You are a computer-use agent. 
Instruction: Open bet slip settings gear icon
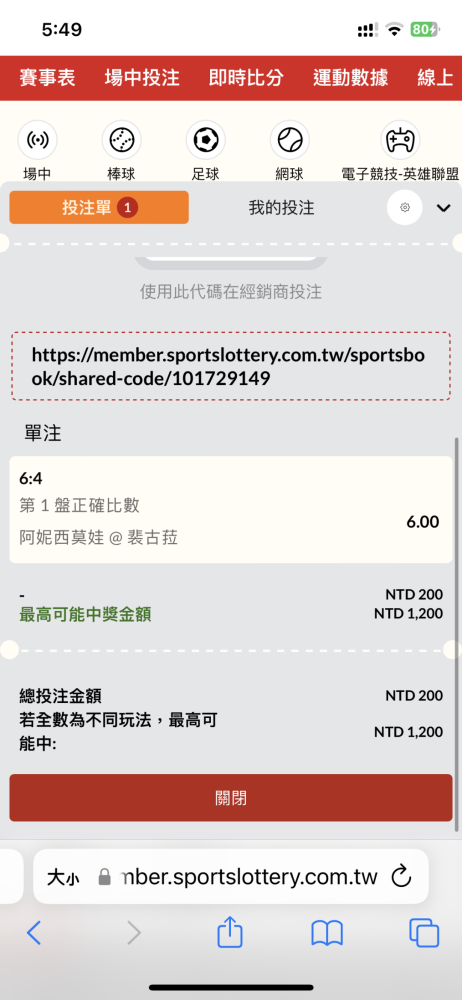tap(405, 207)
